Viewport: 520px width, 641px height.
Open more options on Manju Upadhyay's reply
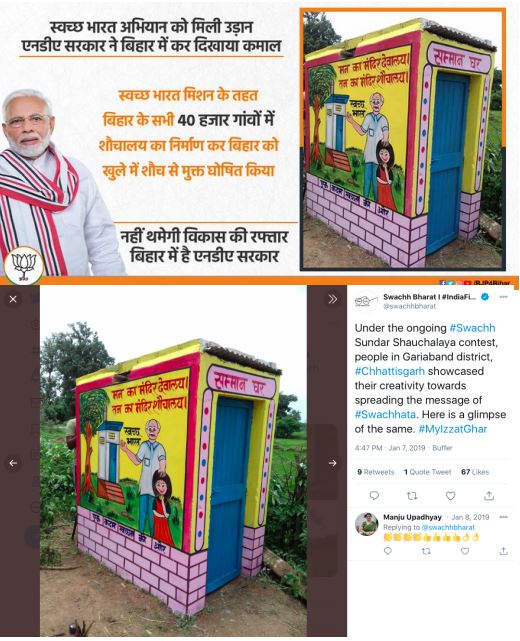[504, 517]
